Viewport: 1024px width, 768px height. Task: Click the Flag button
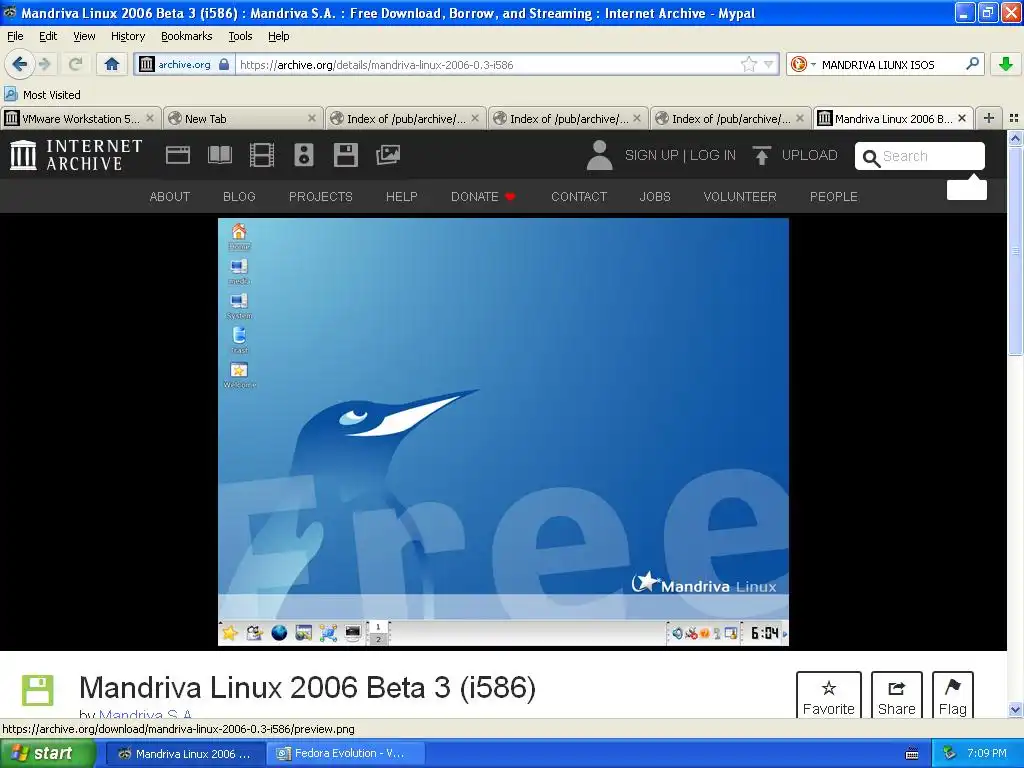[952, 697]
